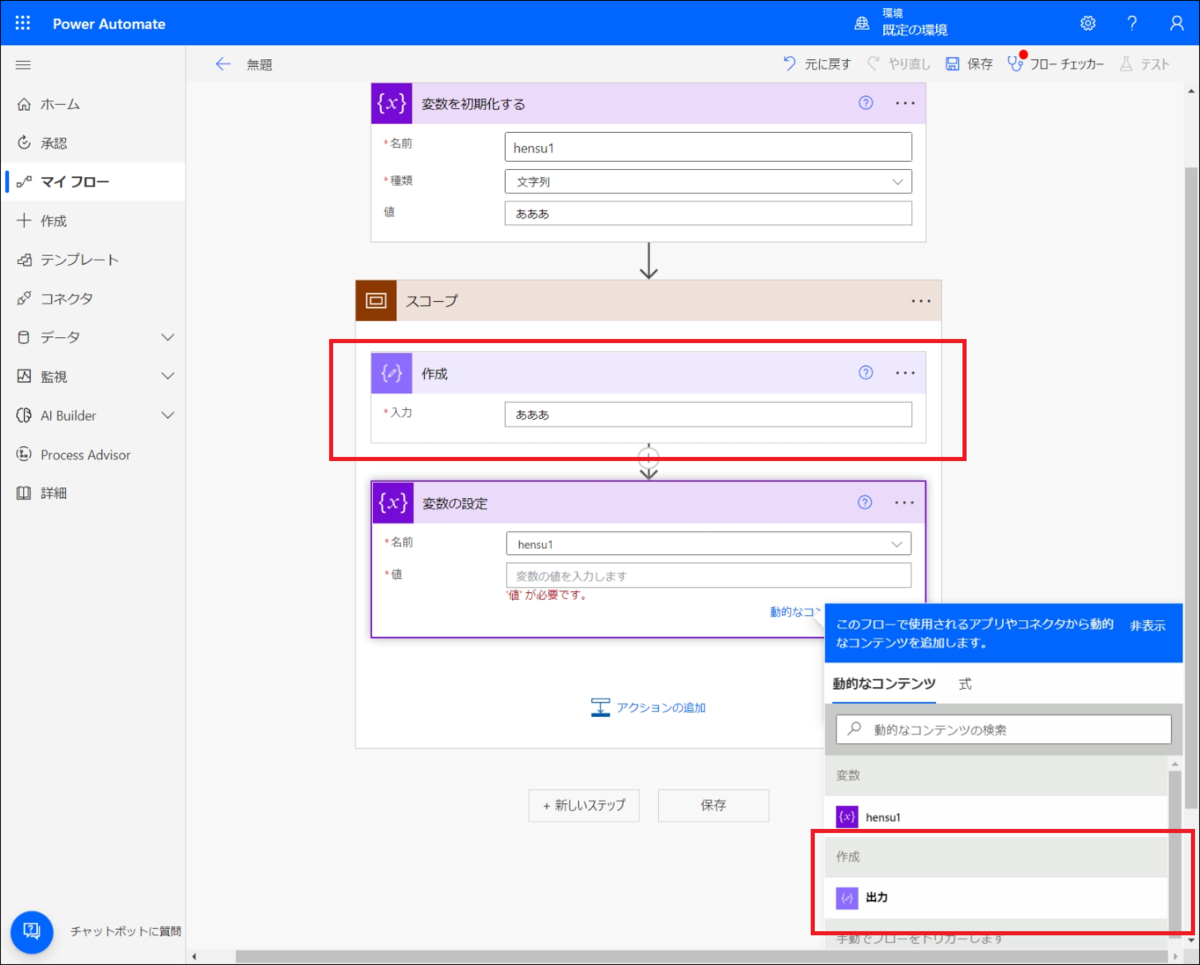1200x965 pixels.
Task: Open the 変数の設定 ellipsis menu
Action: (x=905, y=502)
